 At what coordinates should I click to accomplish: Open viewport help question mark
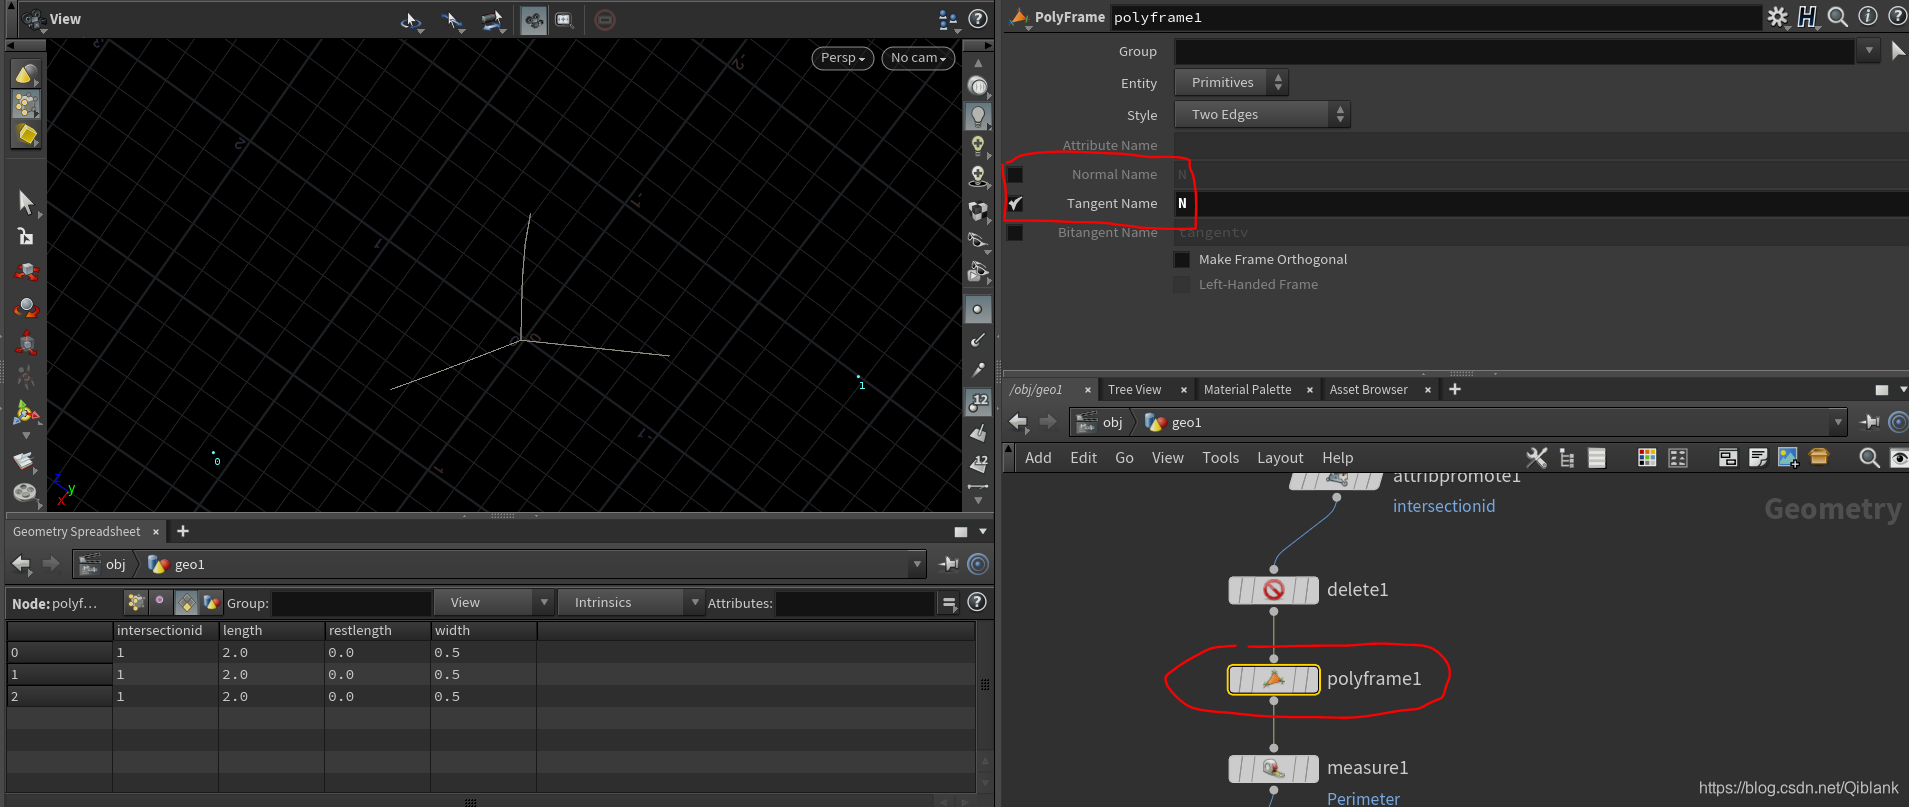[x=978, y=19]
